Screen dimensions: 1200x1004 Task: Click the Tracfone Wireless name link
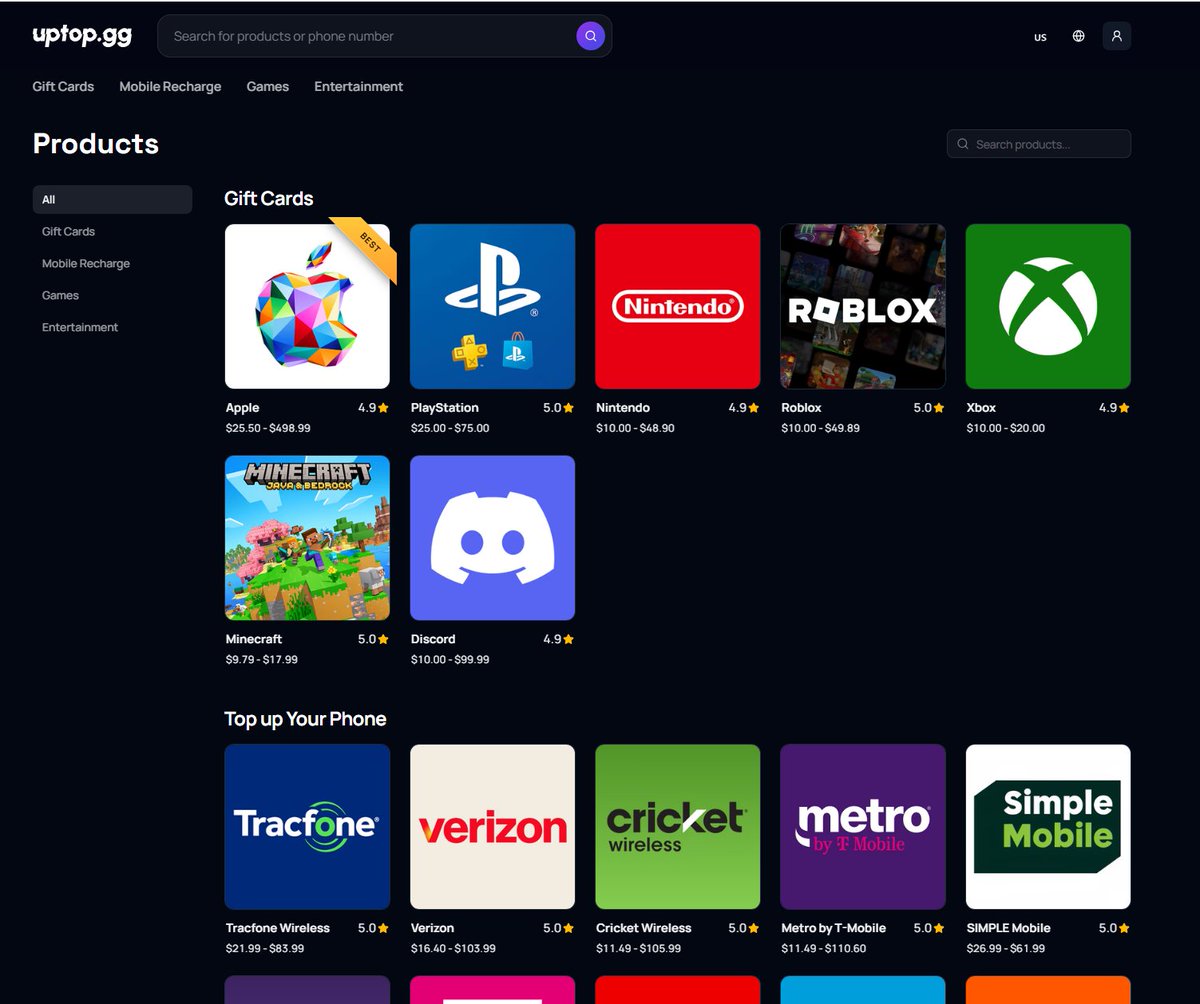(x=278, y=928)
